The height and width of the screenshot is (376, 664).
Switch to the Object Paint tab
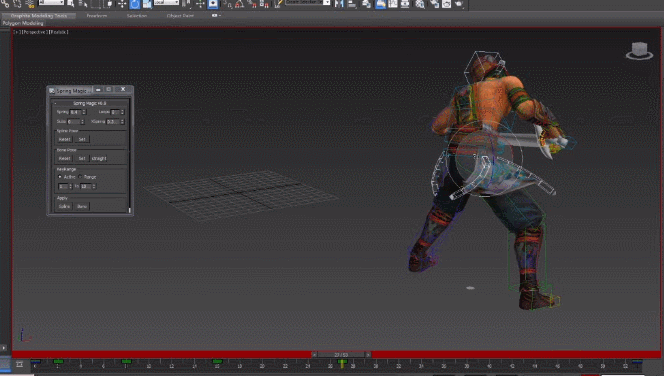pos(180,16)
